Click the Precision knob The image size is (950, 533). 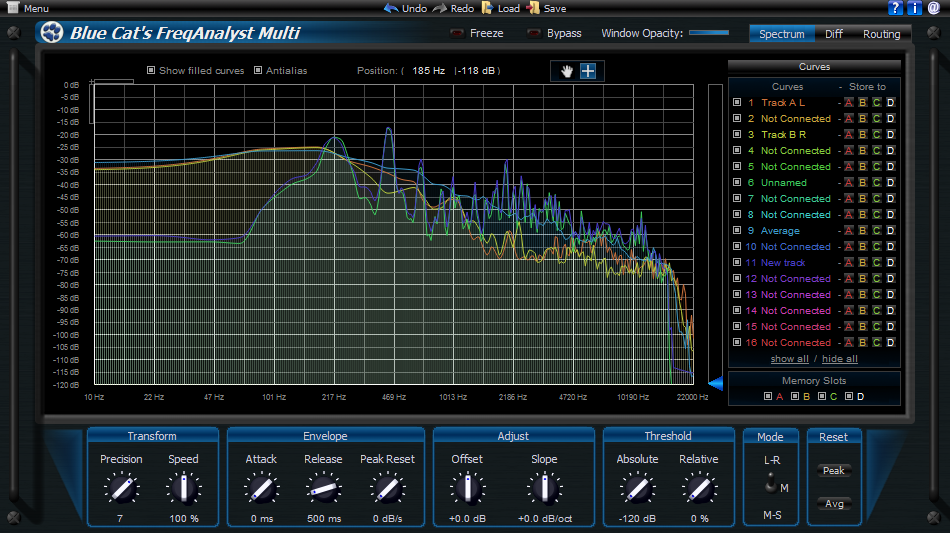pyautogui.click(x=121, y=489)
